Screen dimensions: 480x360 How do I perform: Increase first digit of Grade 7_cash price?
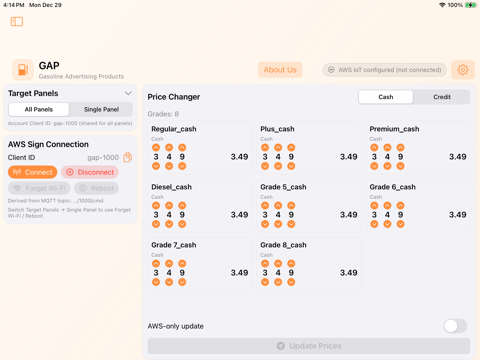tap(156, 263)
